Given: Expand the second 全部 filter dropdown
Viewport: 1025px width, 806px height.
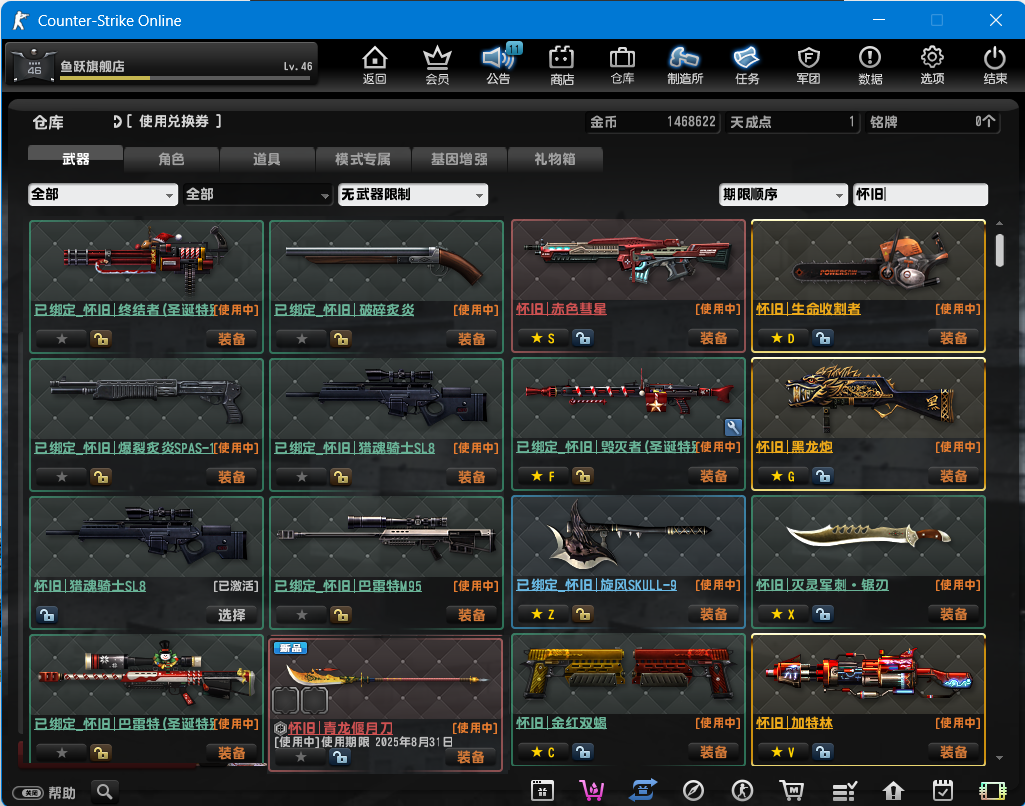Looking at the screenshot, I should [x=258, y=194].
